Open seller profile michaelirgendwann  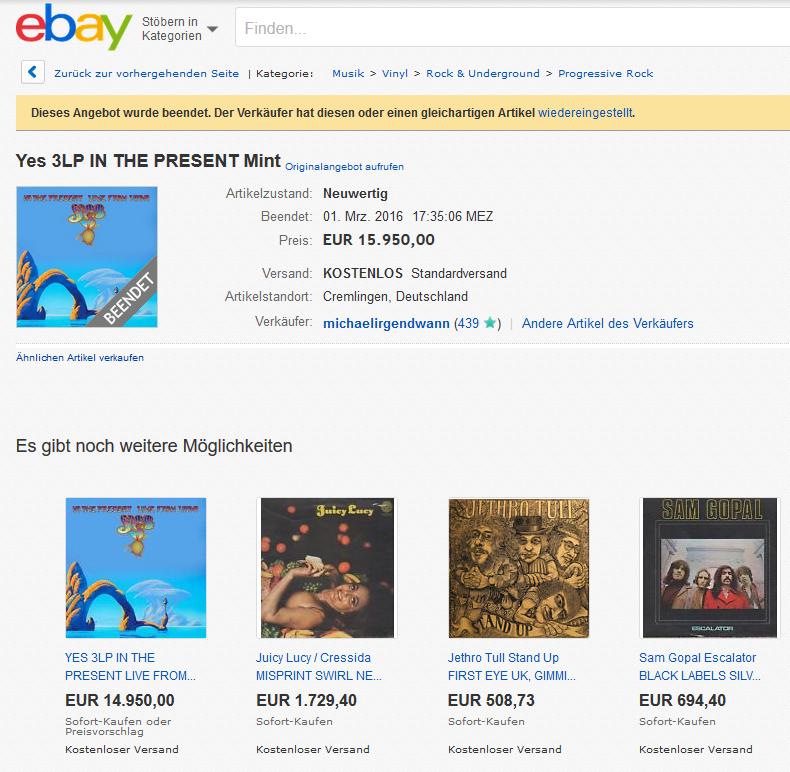coord(386,323)
